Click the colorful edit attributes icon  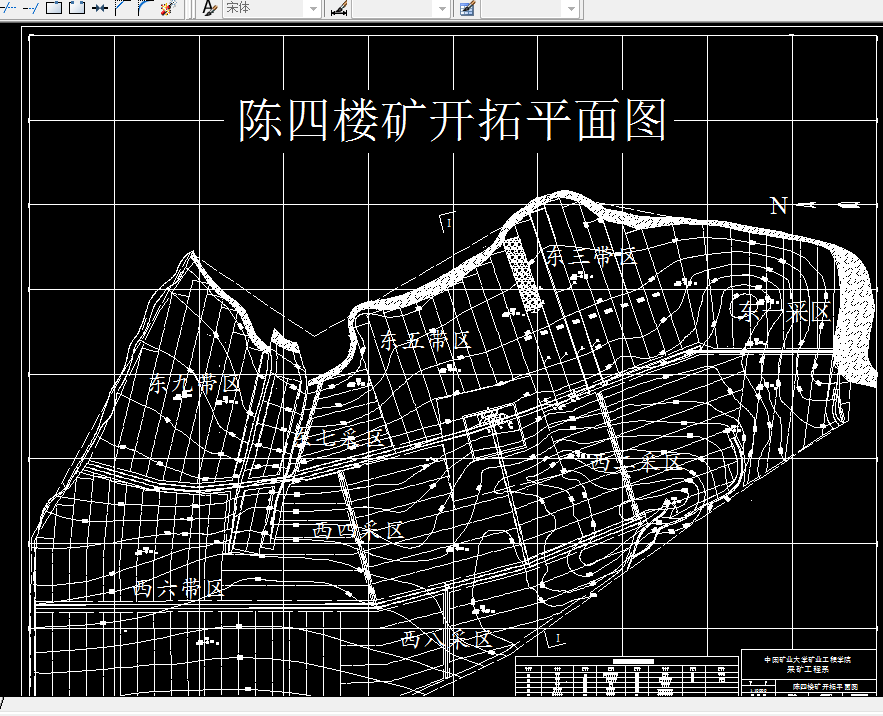point(166,8)
